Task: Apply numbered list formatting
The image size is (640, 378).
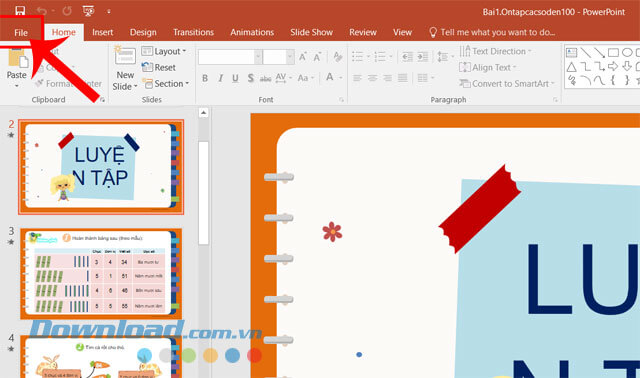Action: click(x=380, y=57)
